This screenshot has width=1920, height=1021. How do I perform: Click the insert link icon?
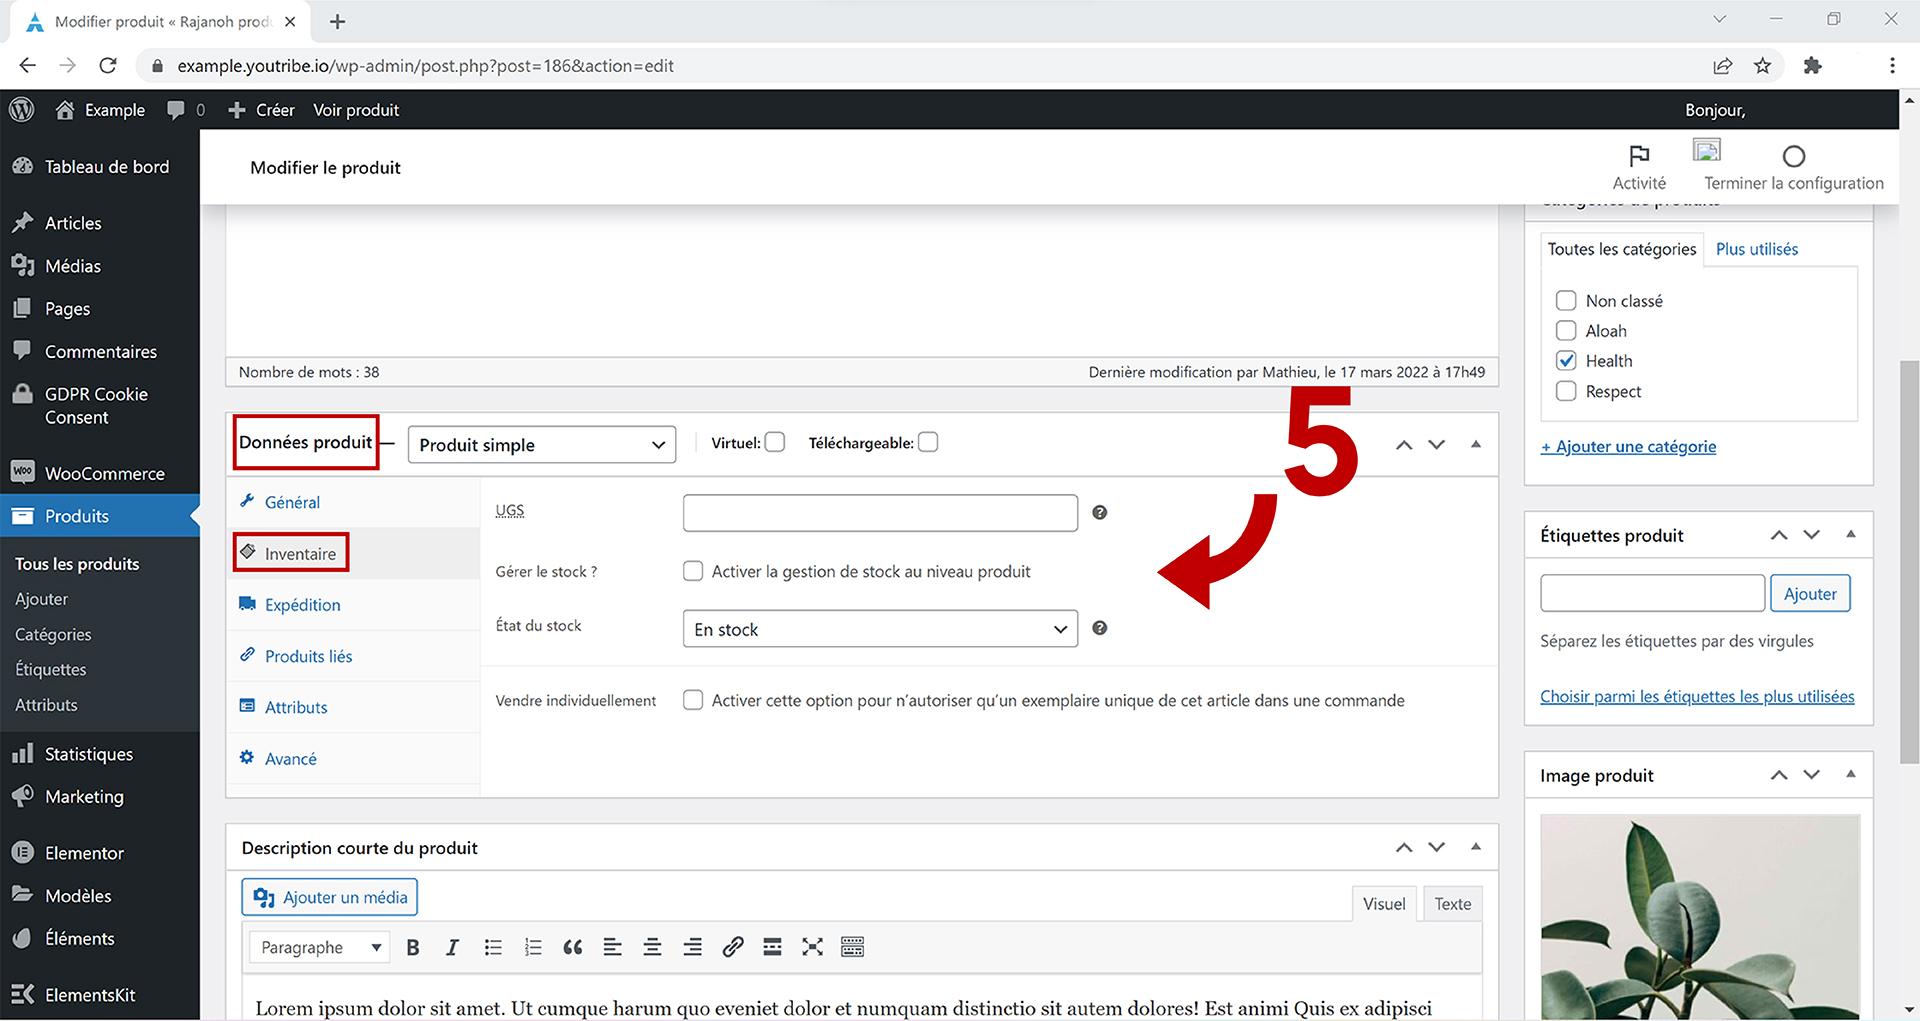(732, 947)
